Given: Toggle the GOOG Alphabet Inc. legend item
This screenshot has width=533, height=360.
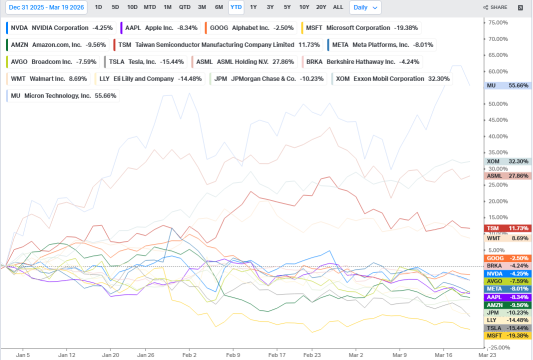Looking at the screenshot, I should (251, 28).
